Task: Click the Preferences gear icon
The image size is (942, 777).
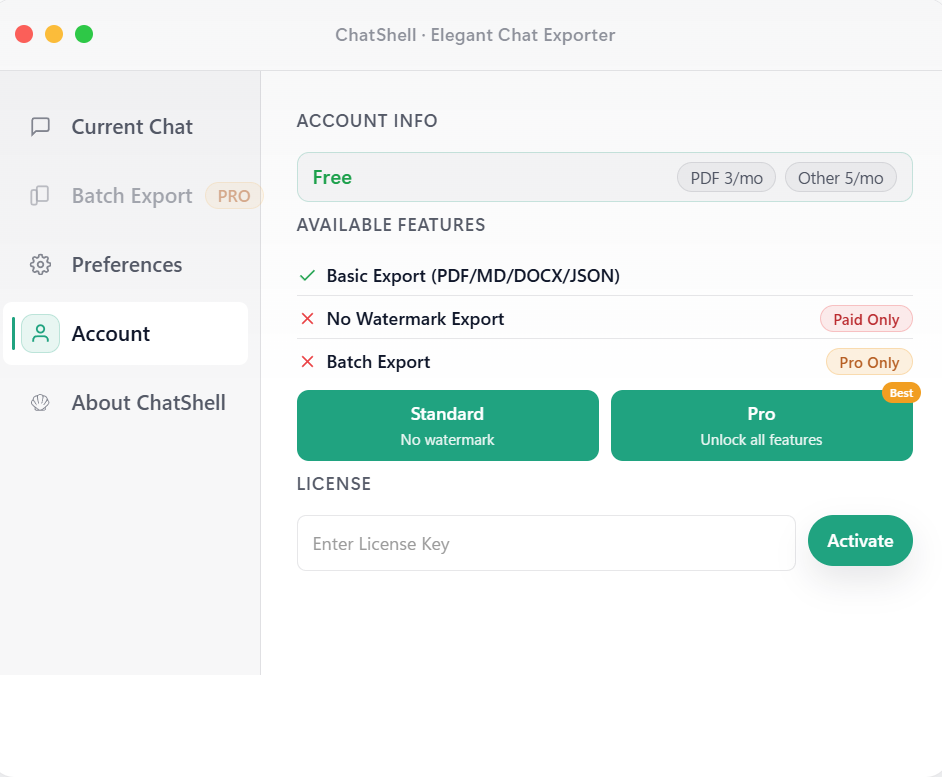Action: tap(40, 265)
